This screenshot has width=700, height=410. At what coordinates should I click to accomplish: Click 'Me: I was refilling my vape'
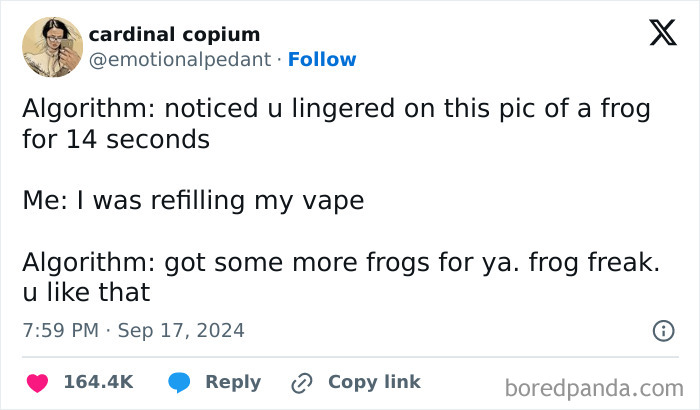tap(193, 200)
